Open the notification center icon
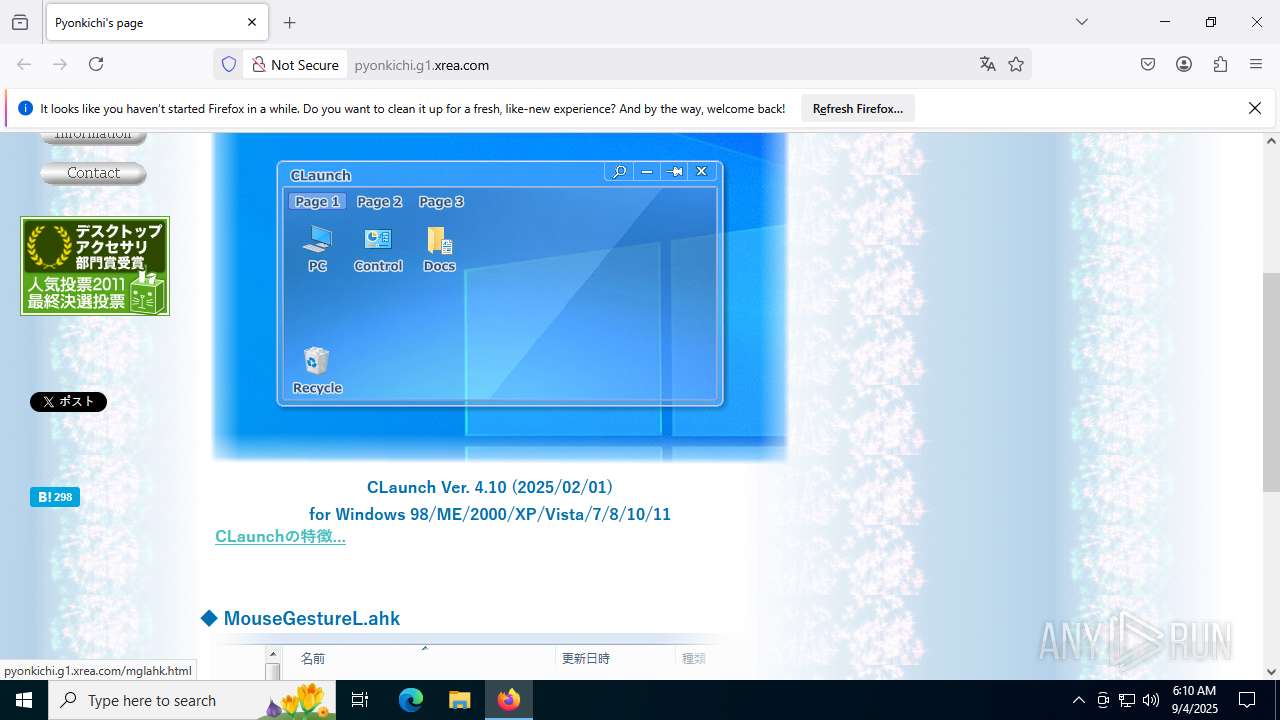 click(x=1247, y=700)
